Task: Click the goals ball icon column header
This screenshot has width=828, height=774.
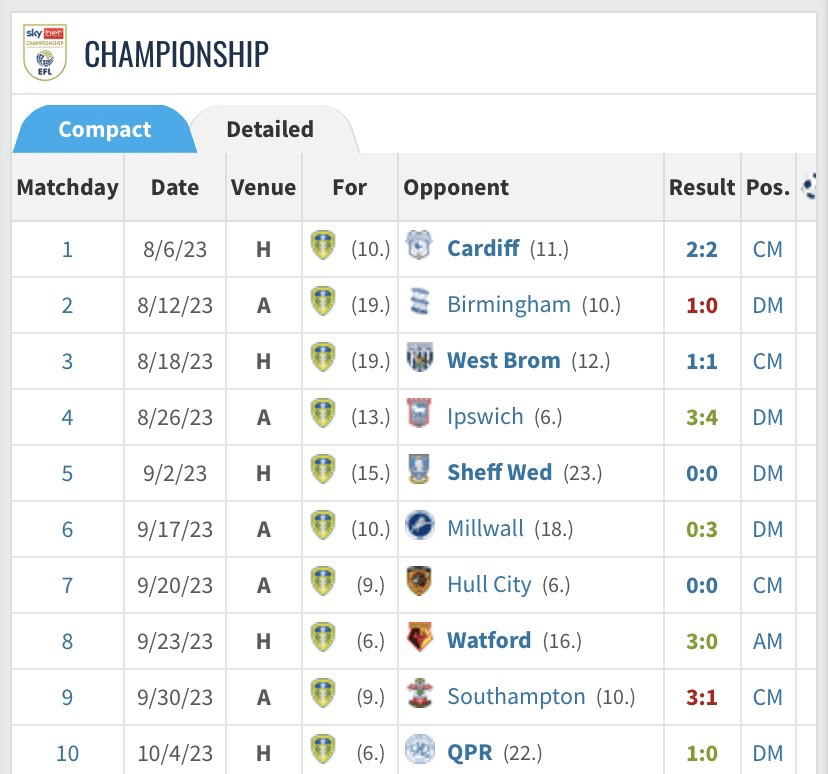Action: [812, 187]
